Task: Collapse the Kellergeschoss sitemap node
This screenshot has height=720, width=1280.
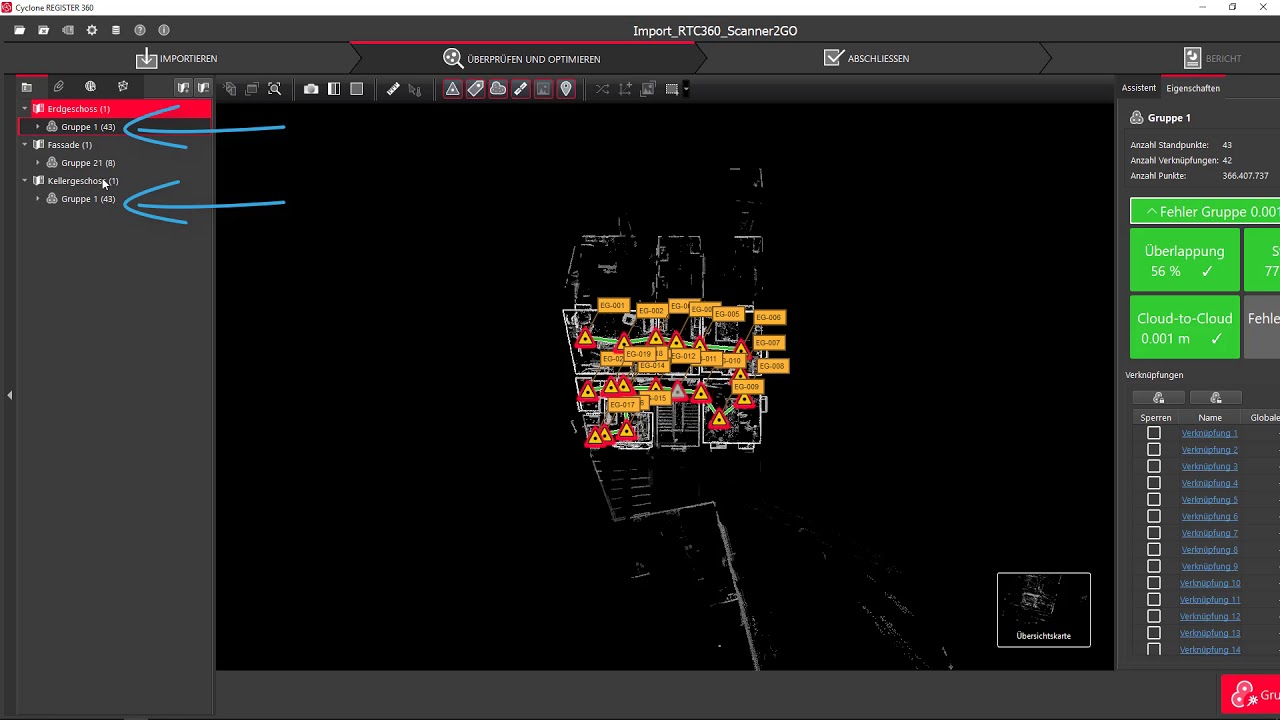Action: pyautogui.click(x=25, y=181)
